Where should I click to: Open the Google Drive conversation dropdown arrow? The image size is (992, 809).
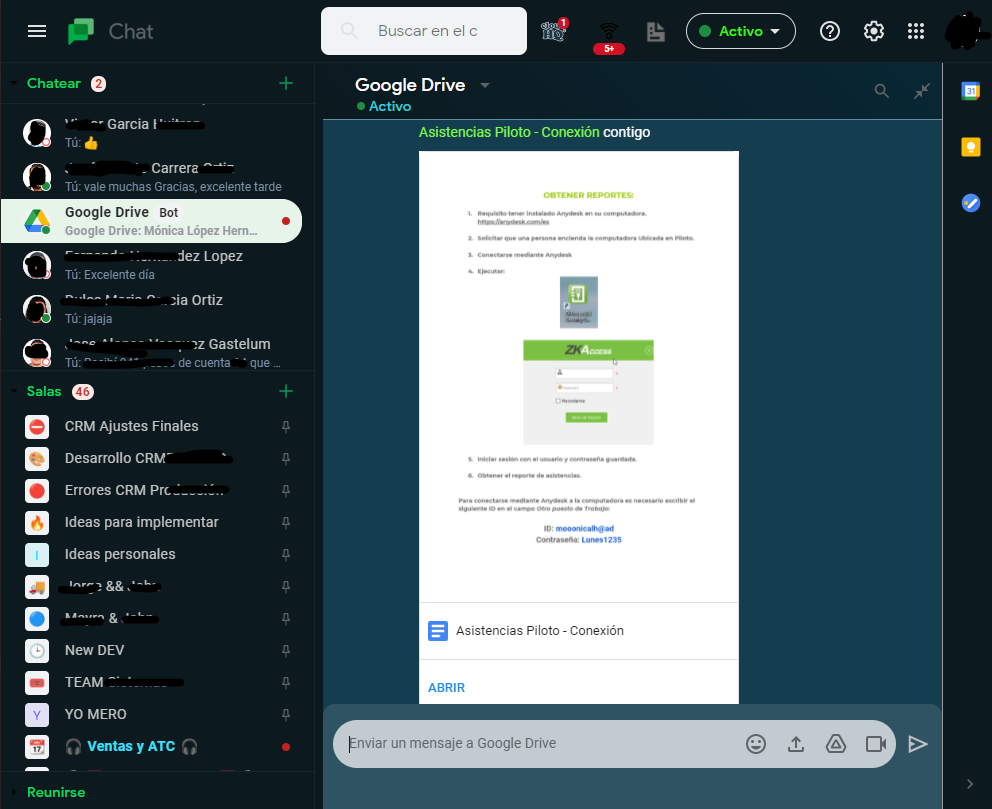pyautogui.click(x=484, y=86)
